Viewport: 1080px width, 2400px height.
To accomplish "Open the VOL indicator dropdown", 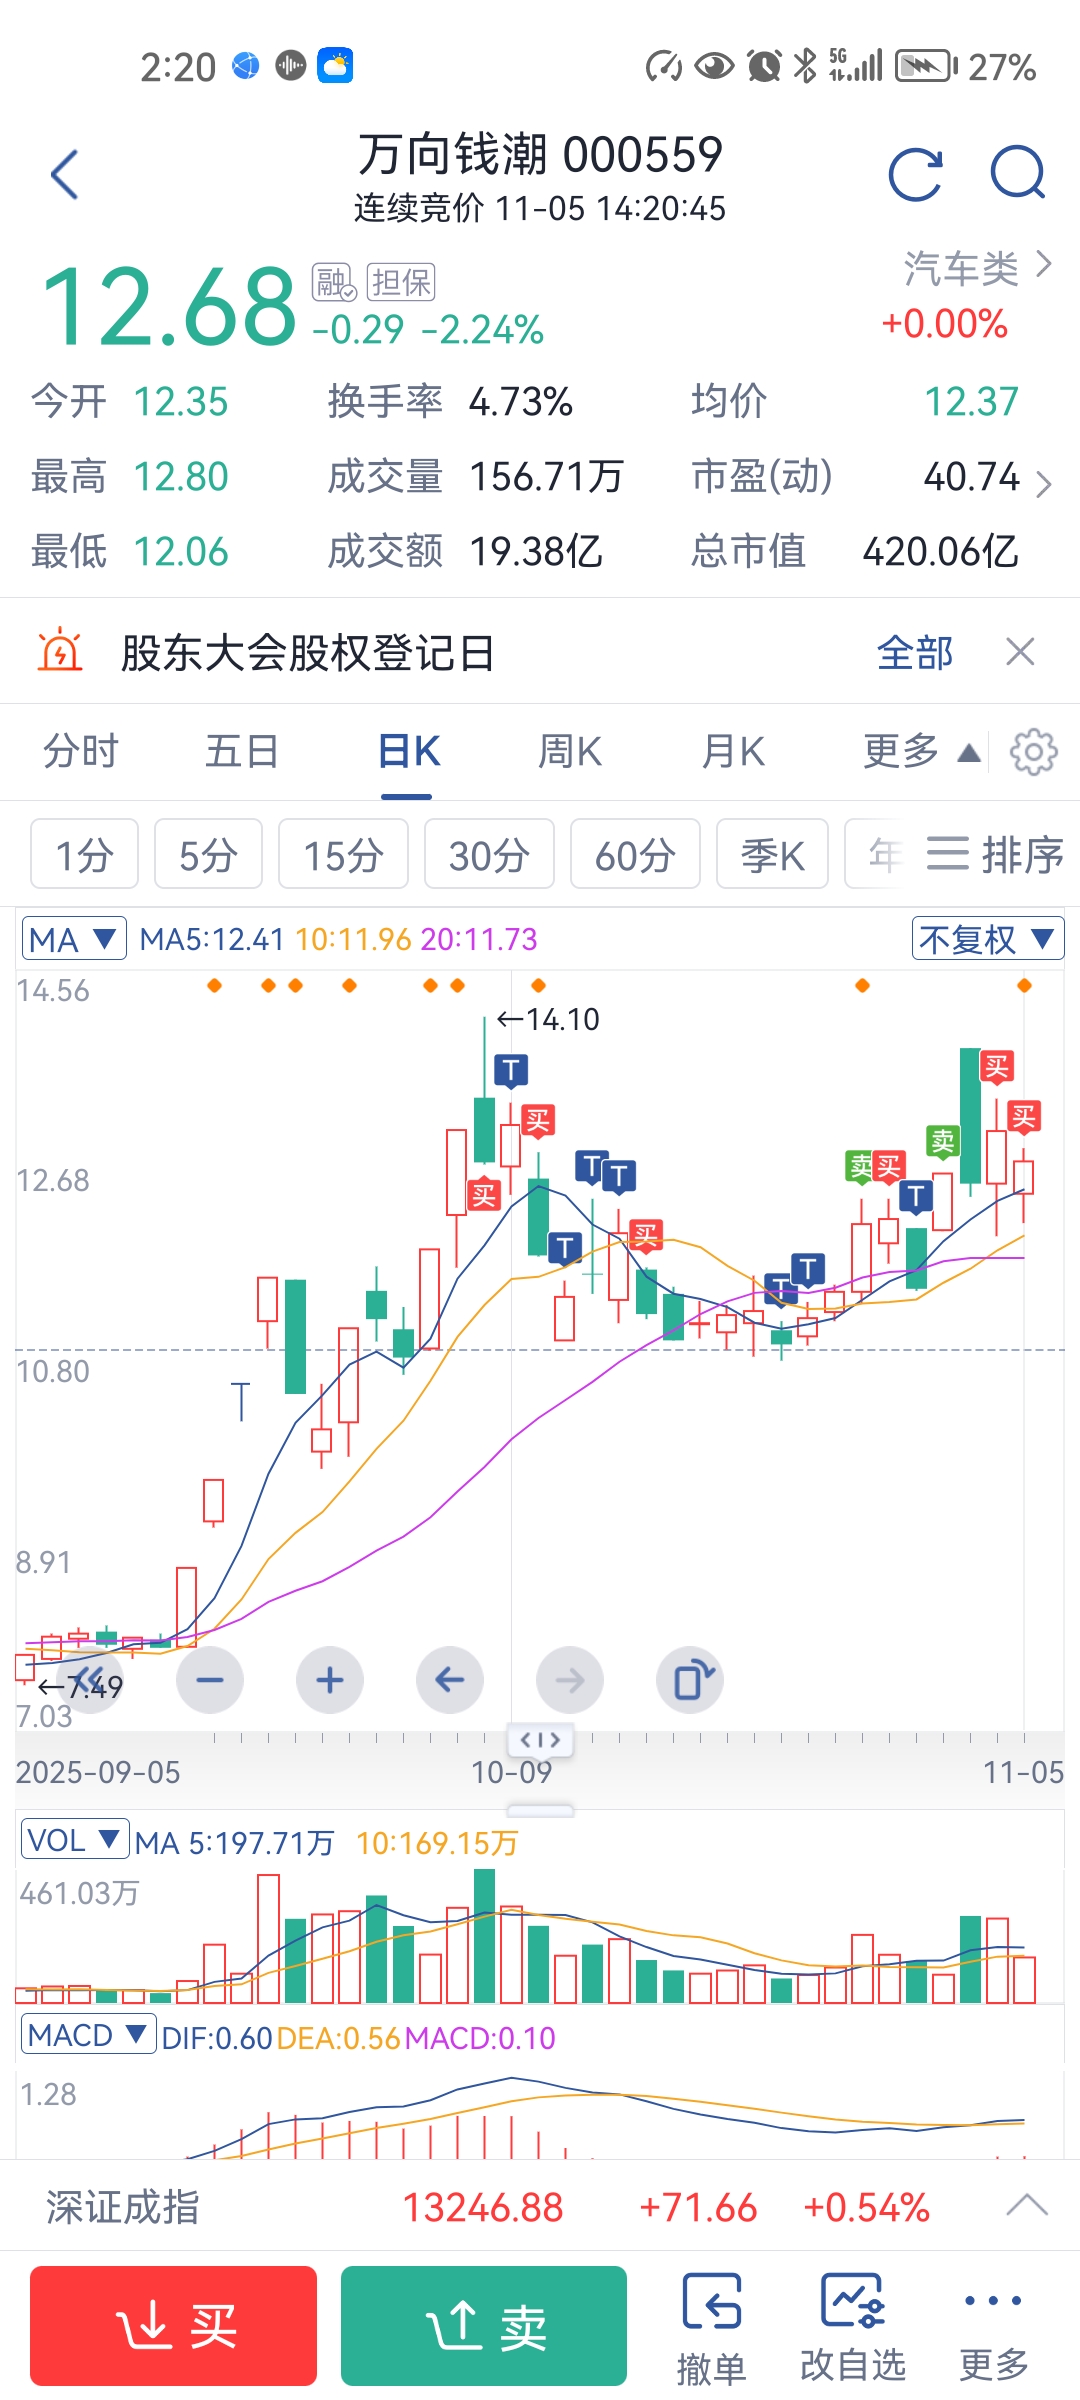I will coord(75,1840).
